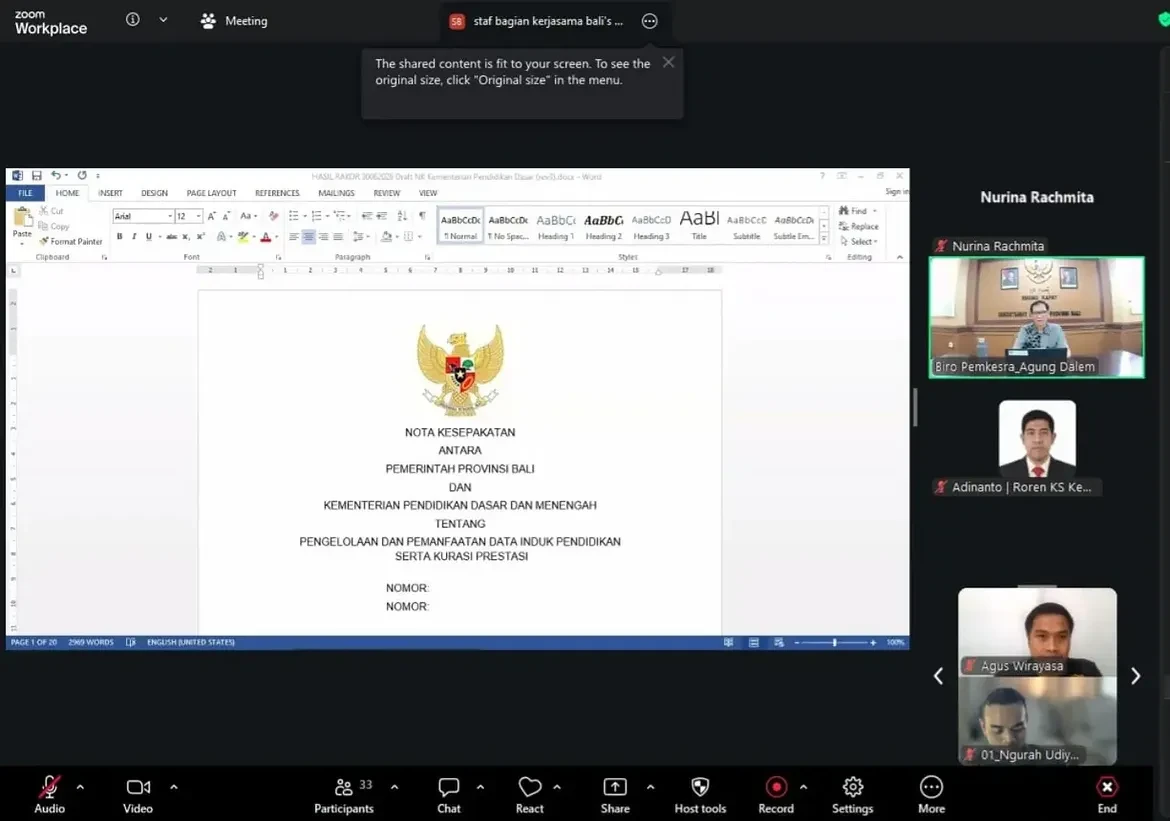The height and width of the screenshot is (821, 1170).
Task: Click the Word zoom slider handle
Action: pos(834,643)
